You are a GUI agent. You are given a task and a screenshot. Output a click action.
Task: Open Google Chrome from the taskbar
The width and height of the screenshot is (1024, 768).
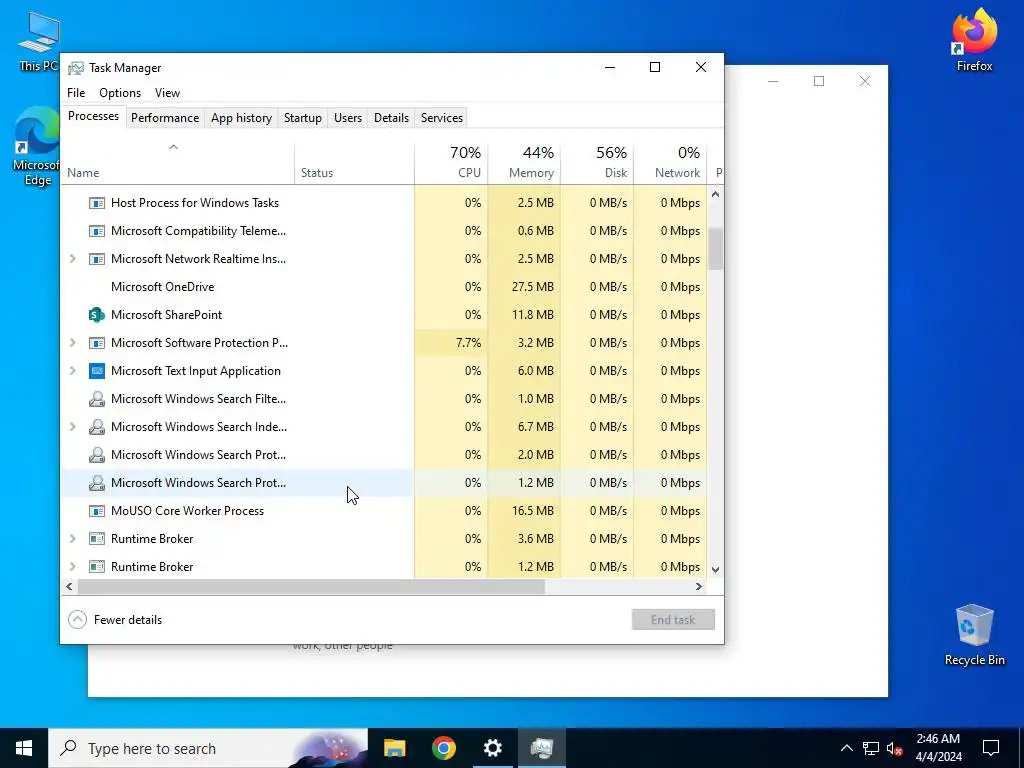pos(443,748)
